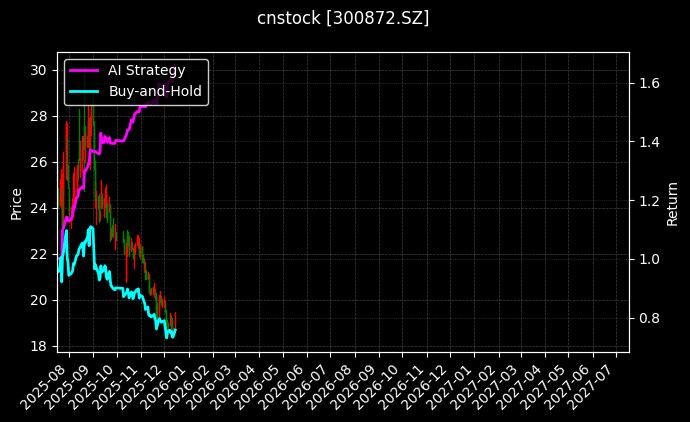Screen dimensions: 690x422
Task: Click the 0.8 tick on Return axis
Action: click(x=648, y=318)
